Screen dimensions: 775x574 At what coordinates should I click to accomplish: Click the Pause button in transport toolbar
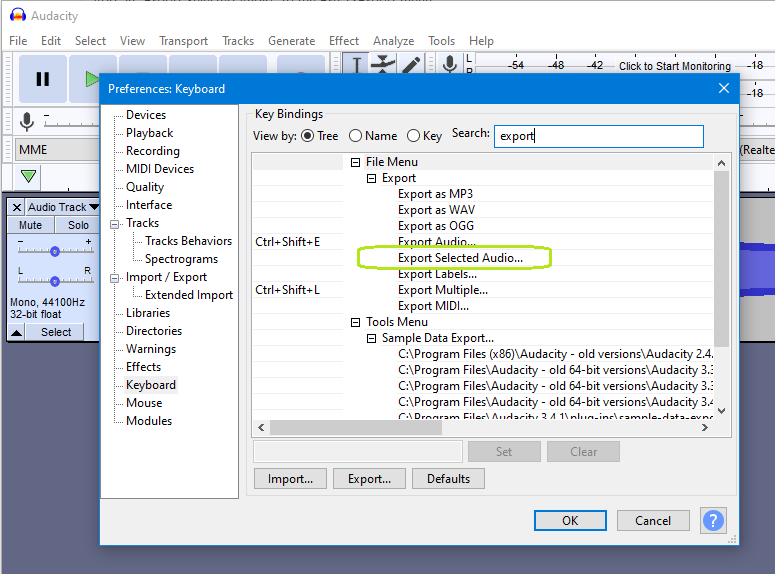tap(43, 79)
